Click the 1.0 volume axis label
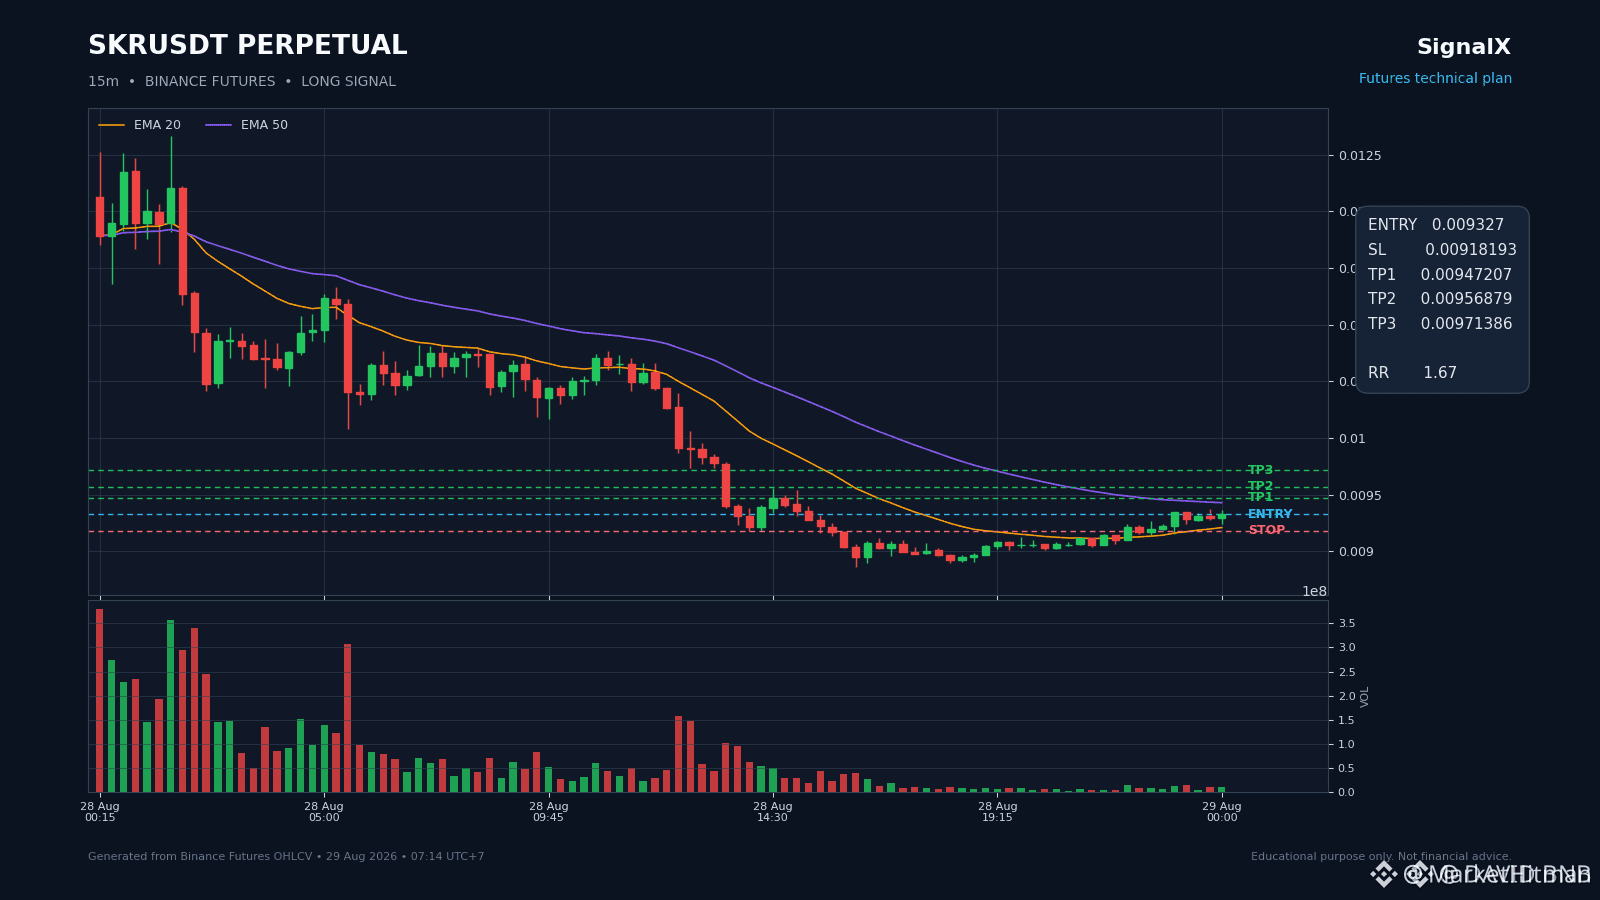Viewport: 1600px width, 900px height. tap(1347, 745)
